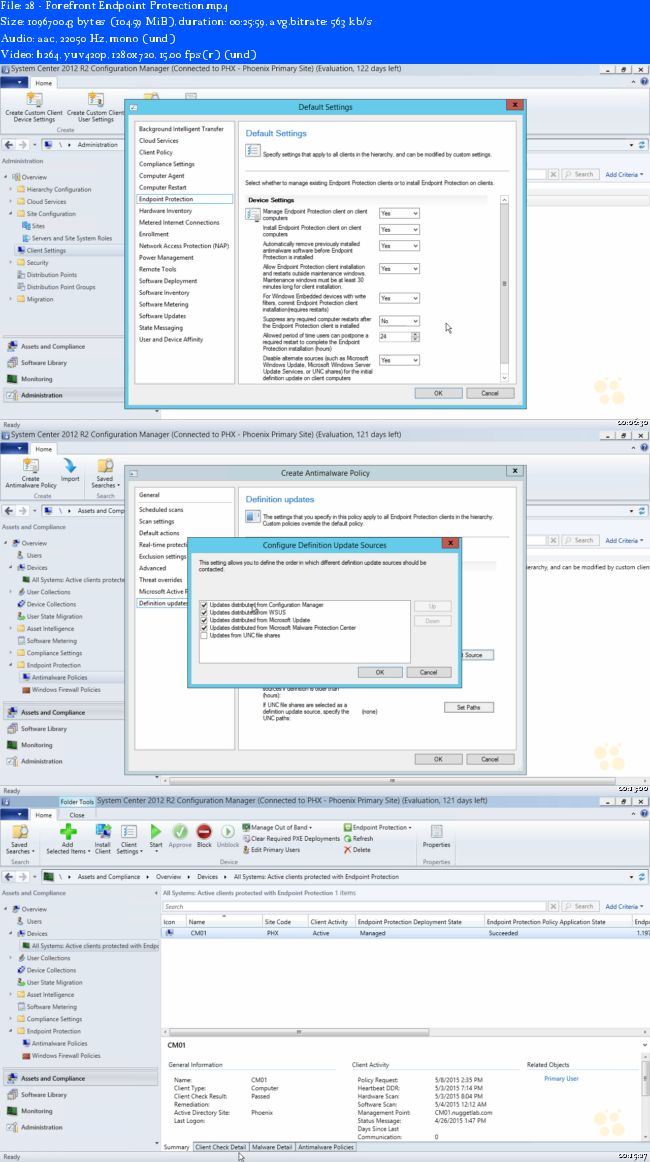Toggle Updates distributed from WSUS checkbox
650x1162 pixels.
pyautogui.click(x=204, y=612)
